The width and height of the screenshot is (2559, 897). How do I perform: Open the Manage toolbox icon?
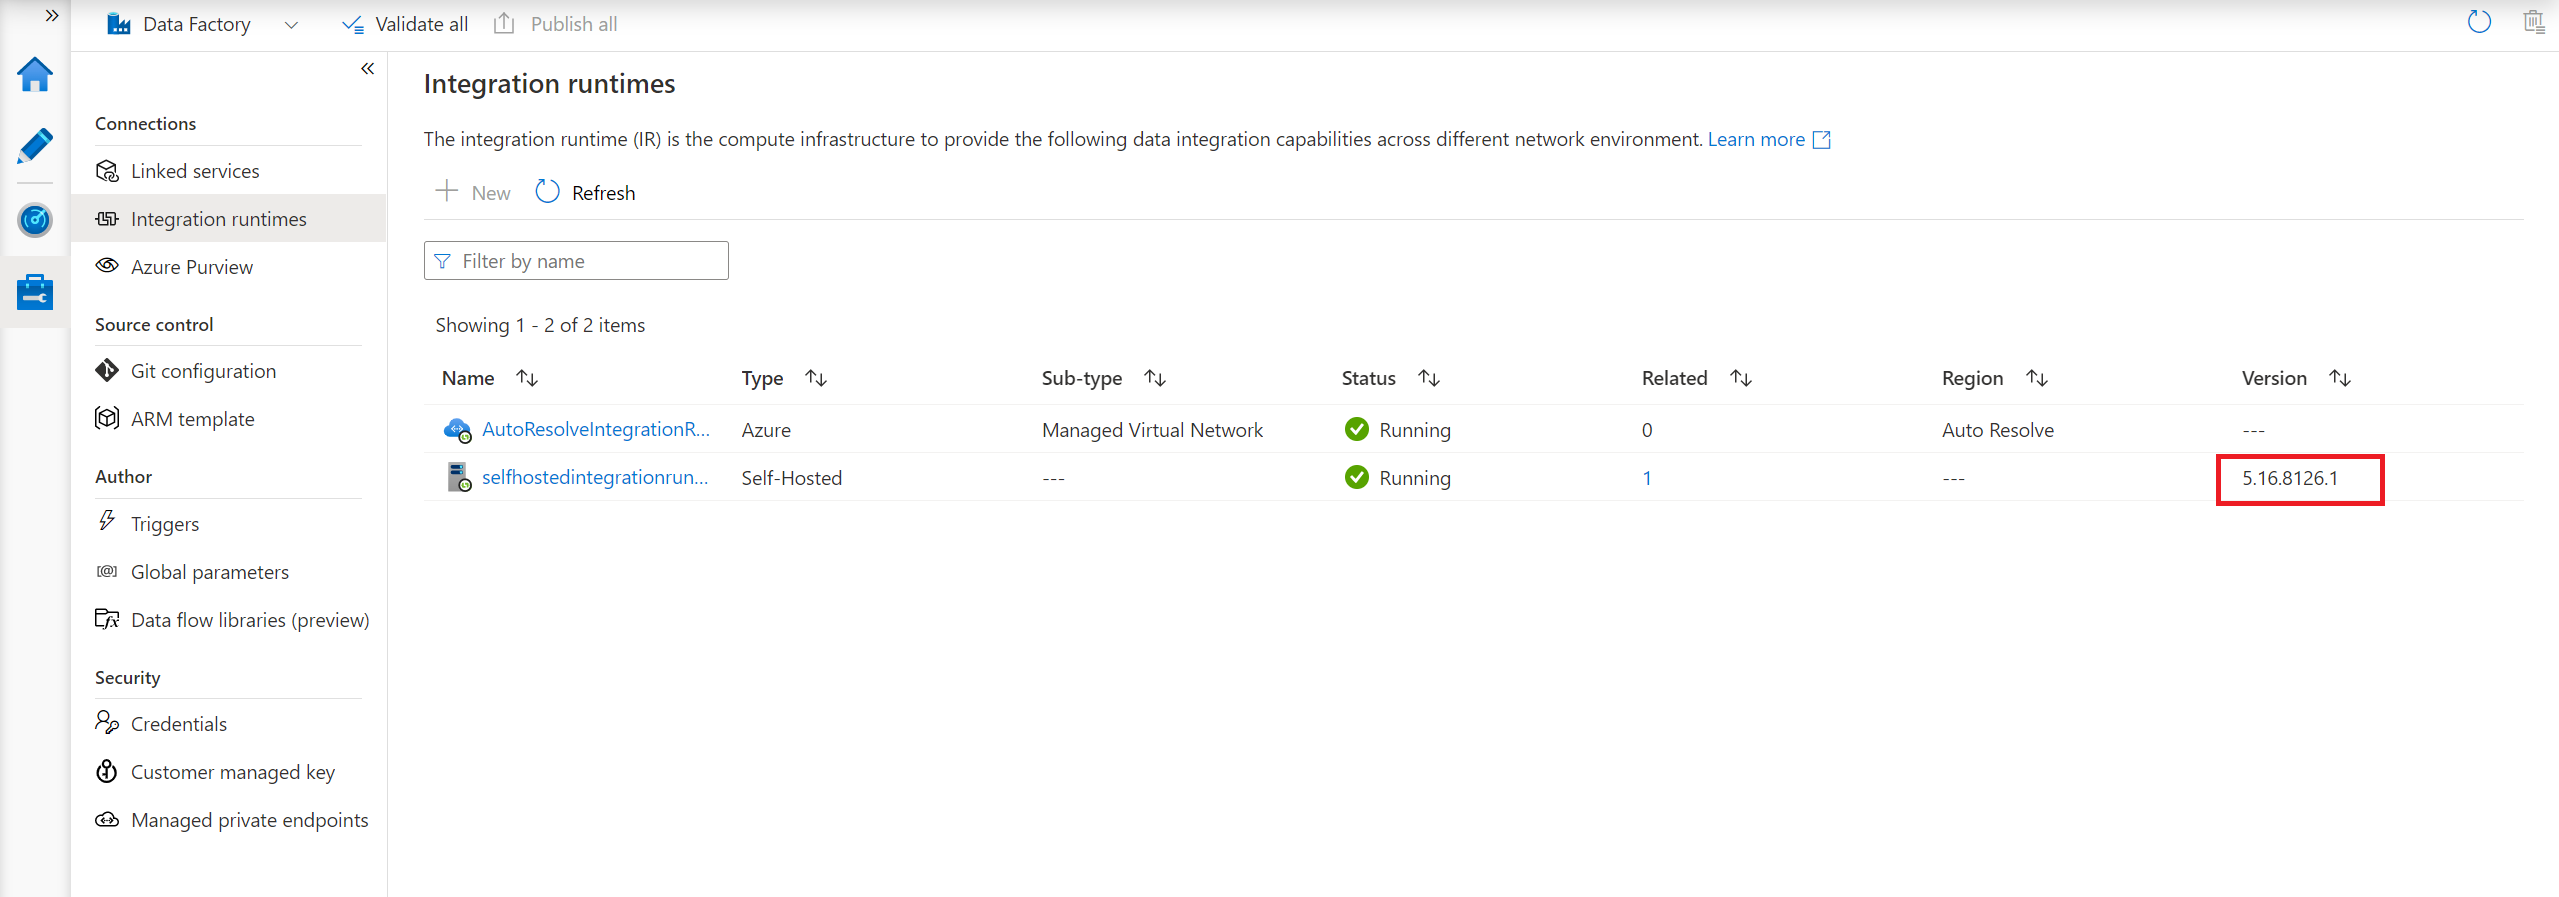35,292
